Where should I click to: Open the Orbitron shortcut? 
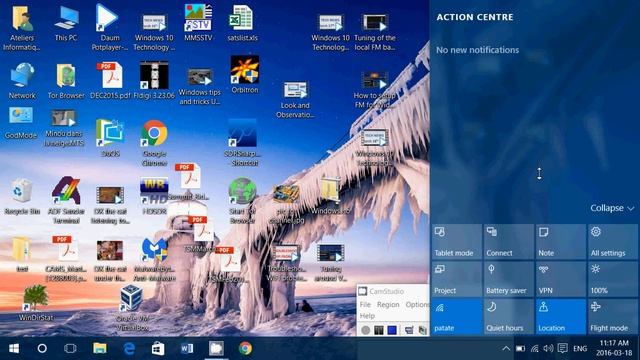tap(244, 75)
